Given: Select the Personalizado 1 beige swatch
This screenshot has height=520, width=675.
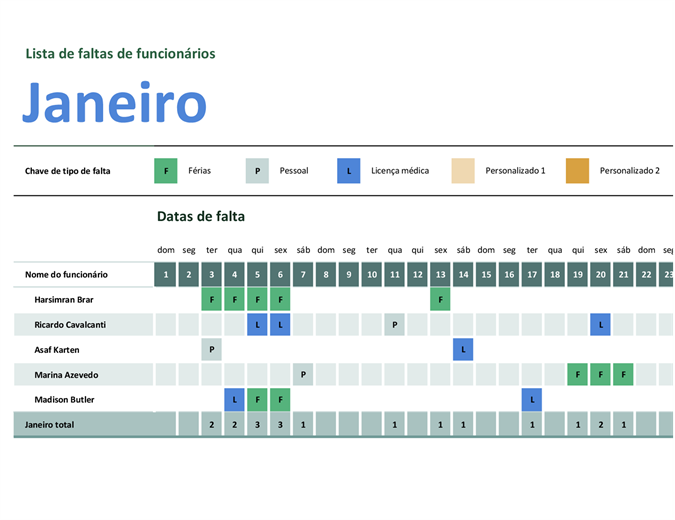Looking at the screenshot, I should tap(463, 171).
